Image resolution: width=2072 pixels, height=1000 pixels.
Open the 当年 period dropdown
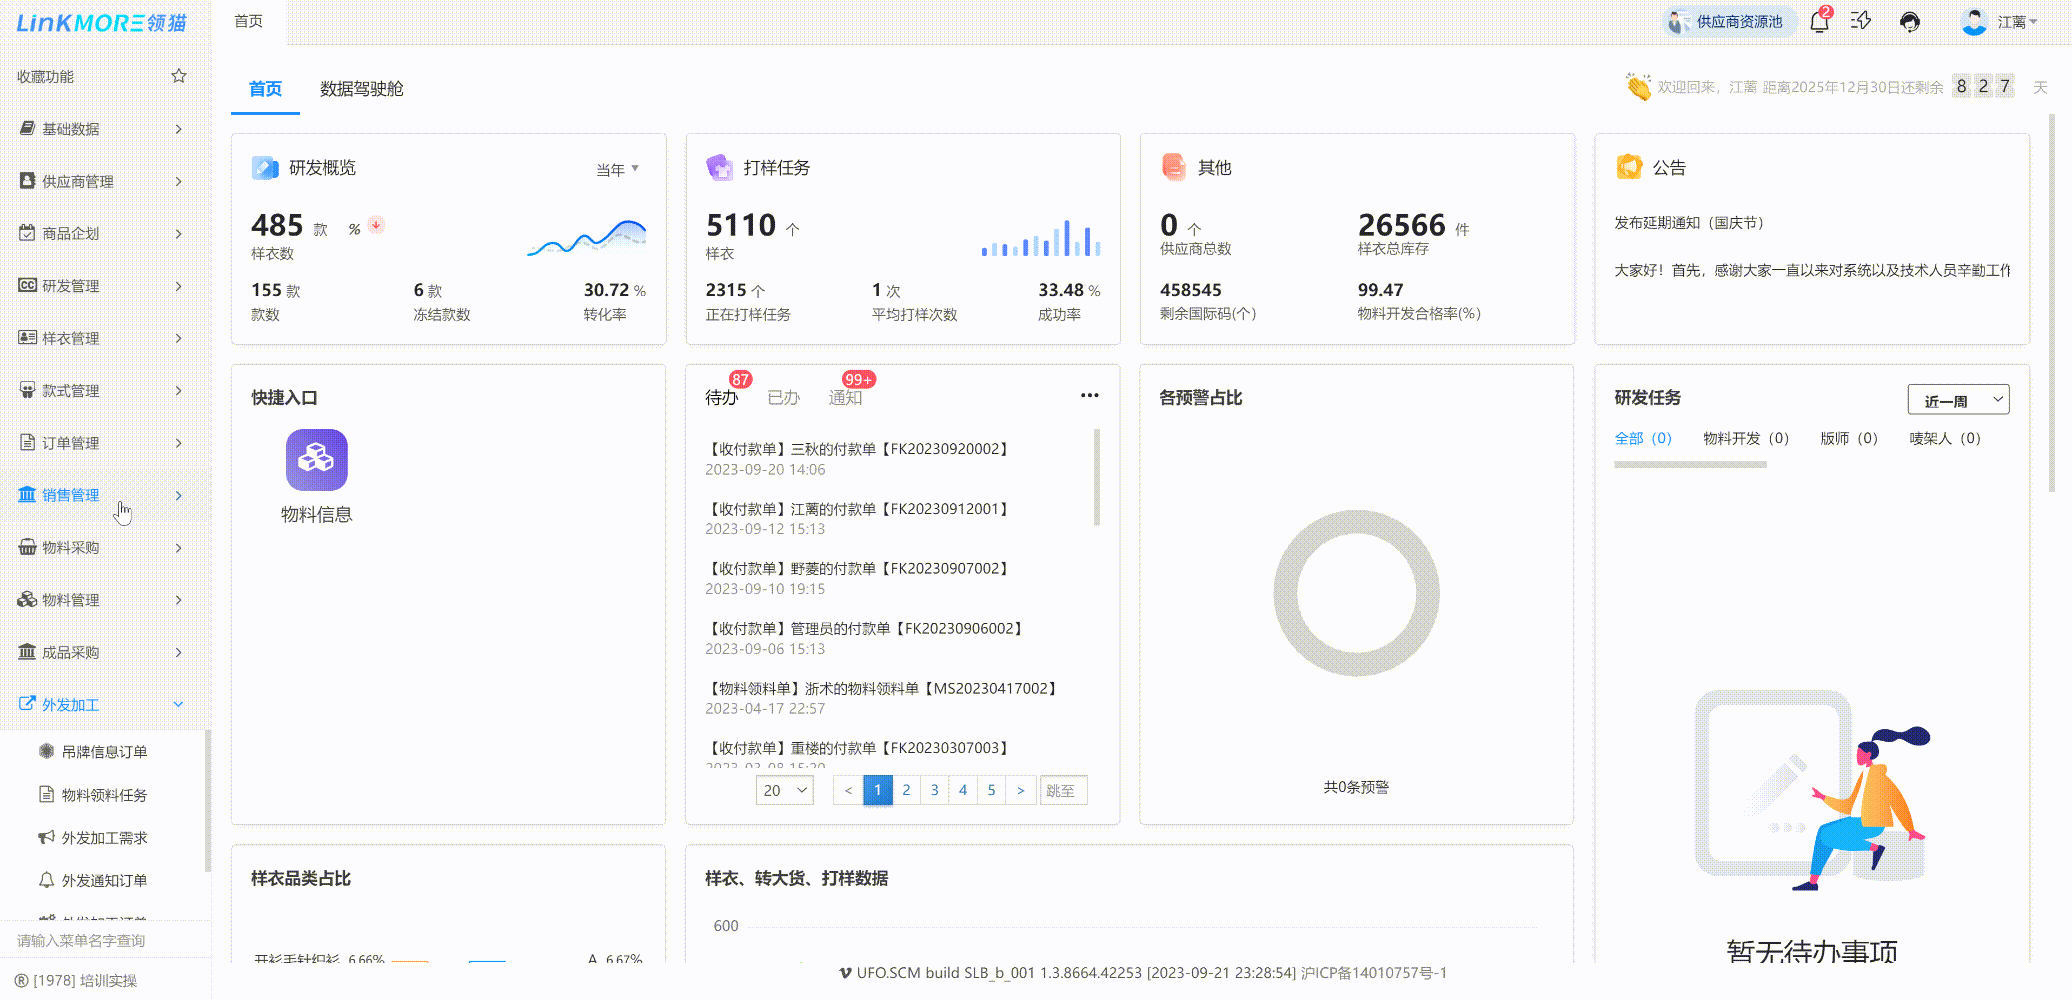[617, 169]
